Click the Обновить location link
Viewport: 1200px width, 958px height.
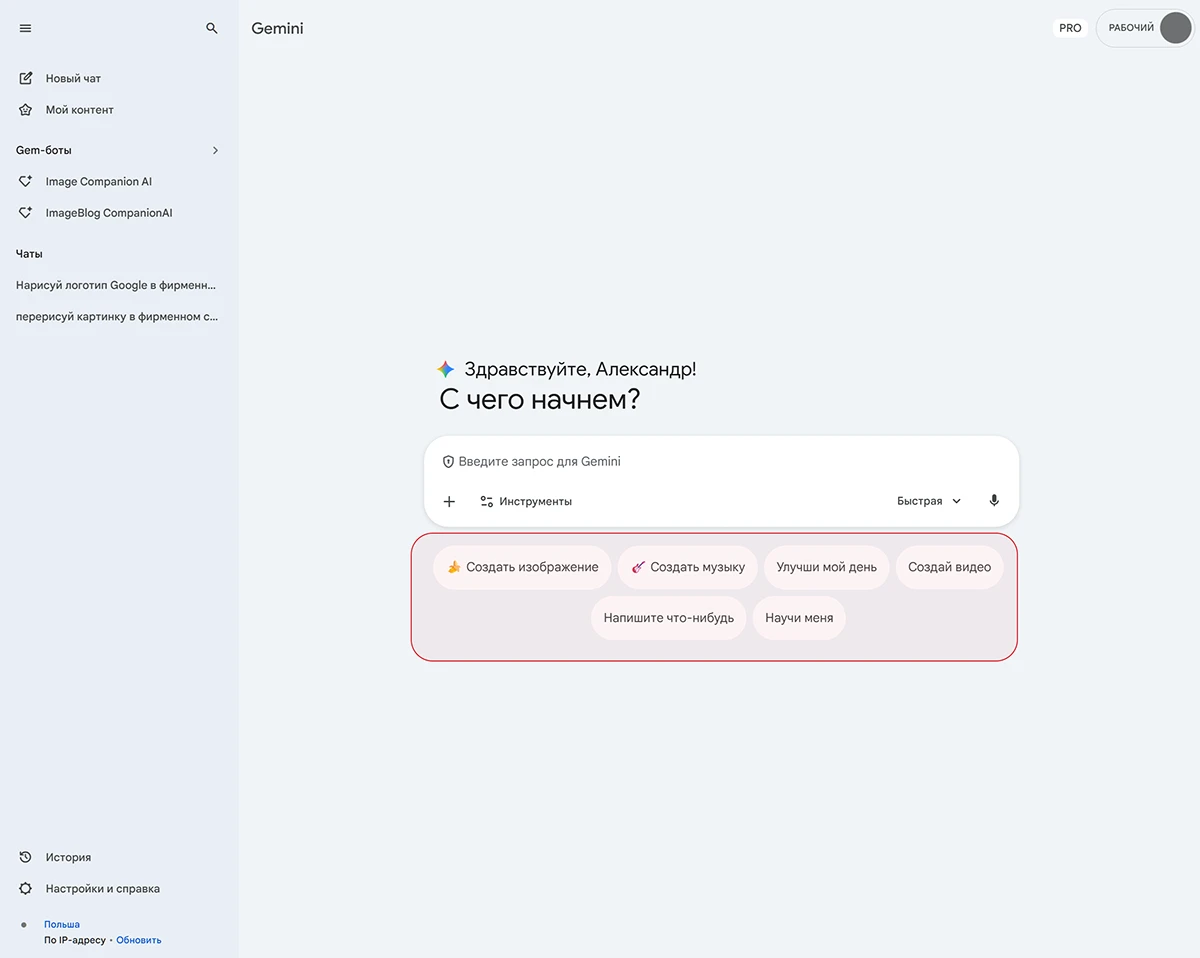coord(139,940)
